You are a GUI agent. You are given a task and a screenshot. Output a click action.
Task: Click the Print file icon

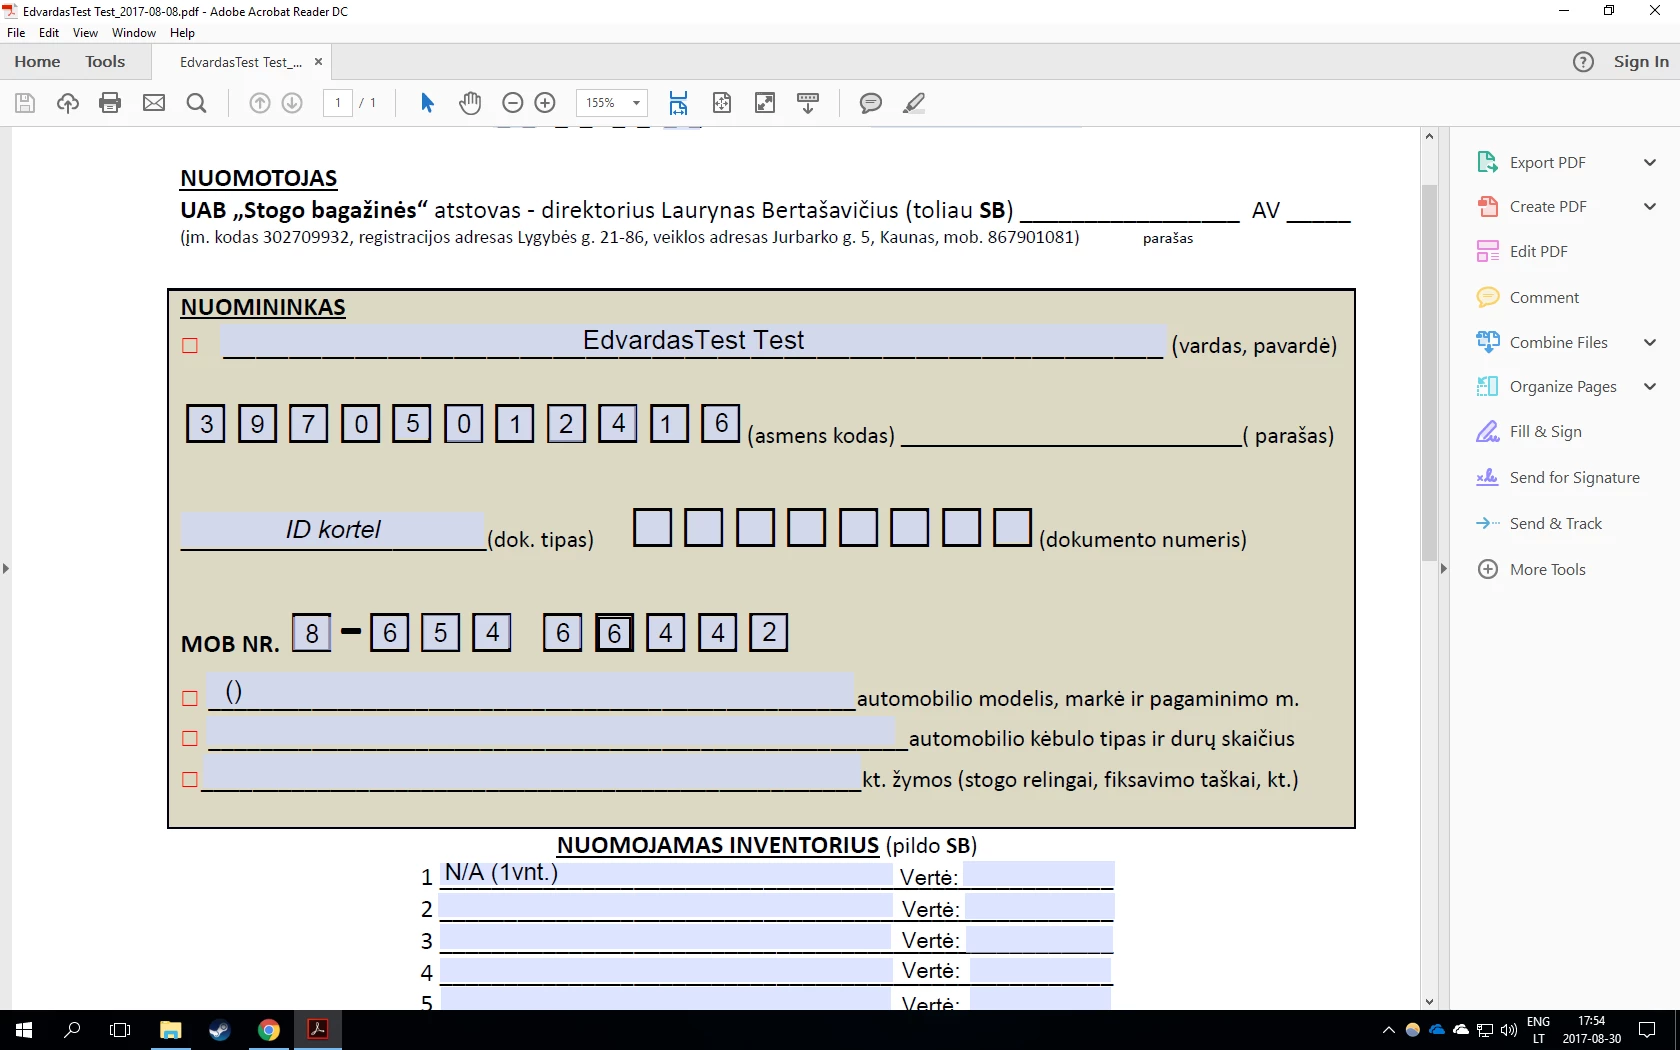[110, 103]
